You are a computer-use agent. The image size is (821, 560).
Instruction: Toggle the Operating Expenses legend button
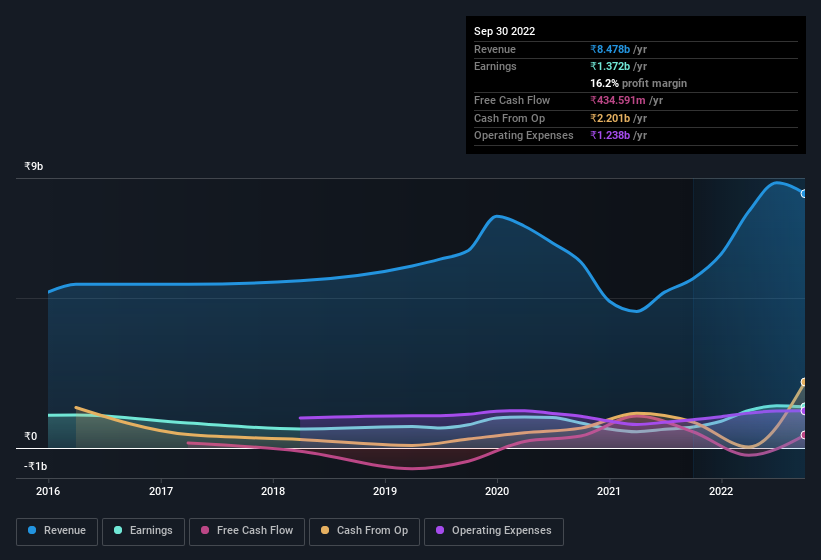493,531
